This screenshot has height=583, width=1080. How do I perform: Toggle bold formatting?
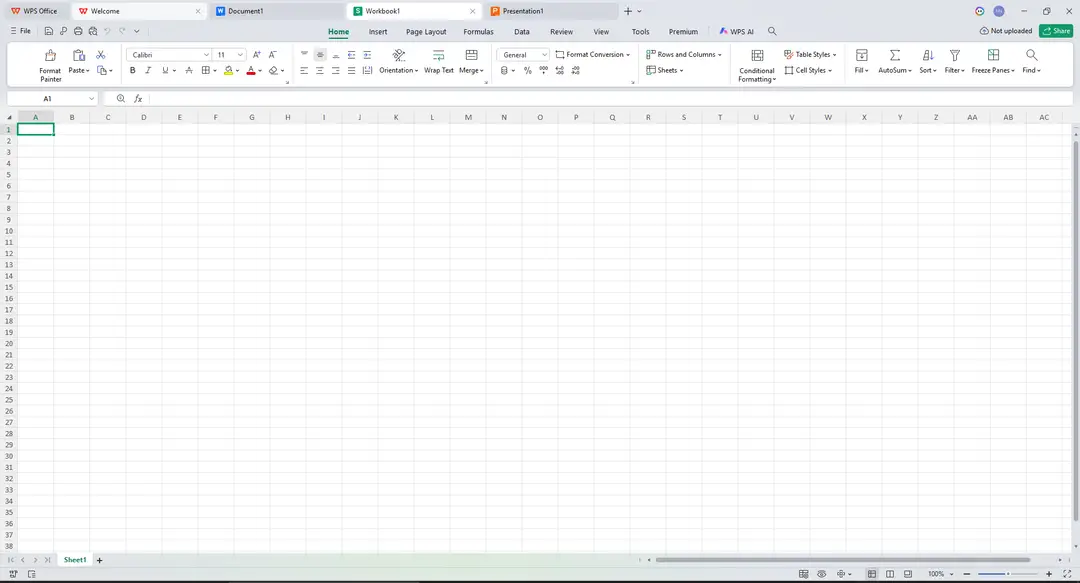click(x=132, y=70)
